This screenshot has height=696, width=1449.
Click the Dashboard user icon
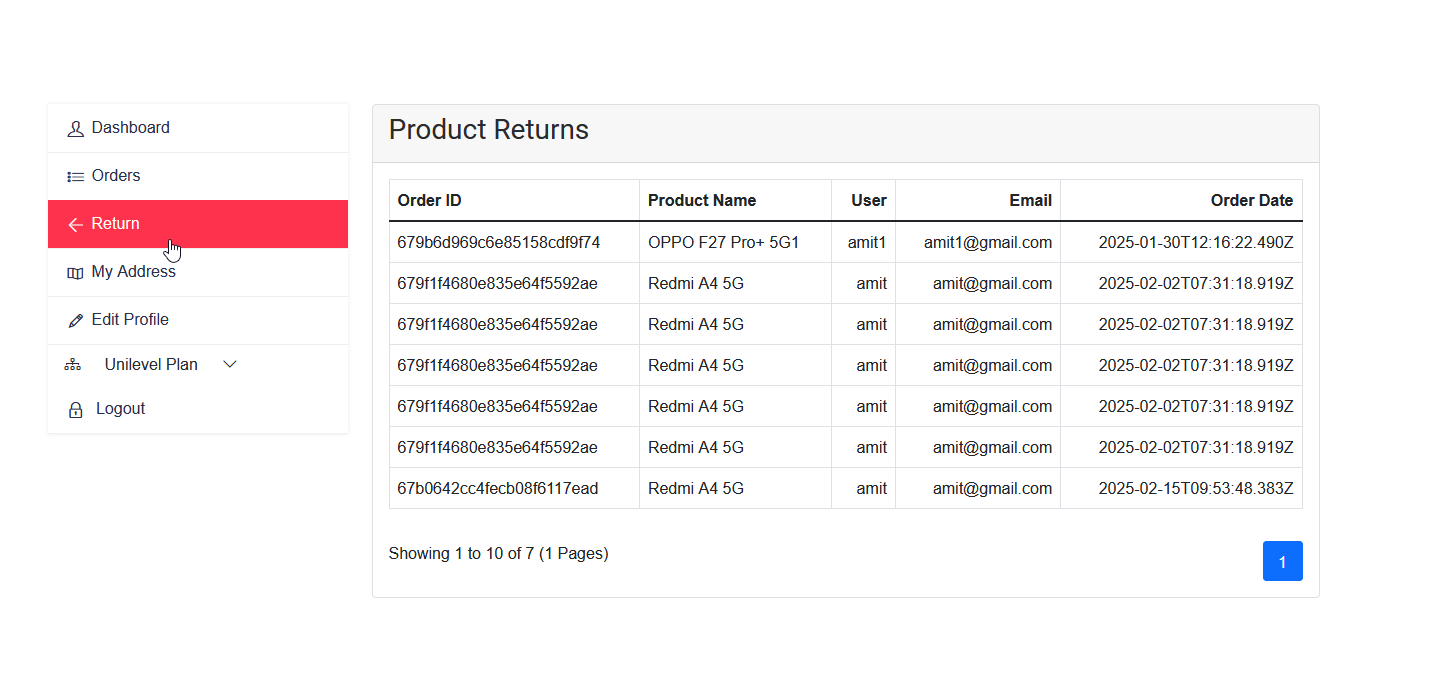pyautogui.click(x=75, y=129)
